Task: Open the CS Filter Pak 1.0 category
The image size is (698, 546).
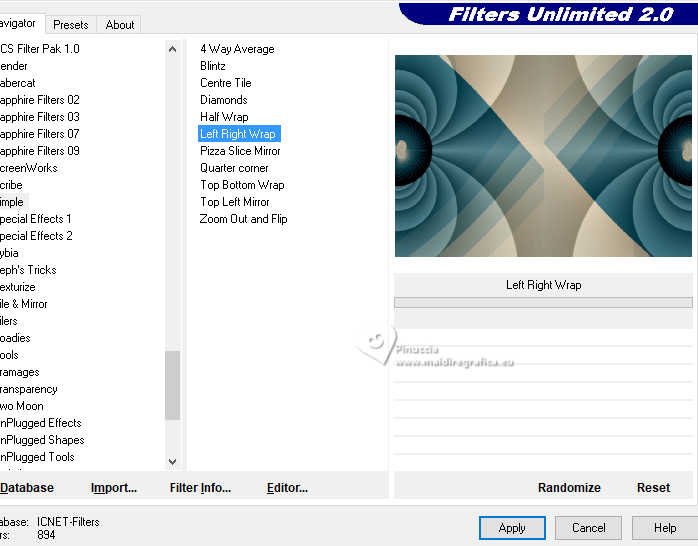Action: [x=40, y=49]
